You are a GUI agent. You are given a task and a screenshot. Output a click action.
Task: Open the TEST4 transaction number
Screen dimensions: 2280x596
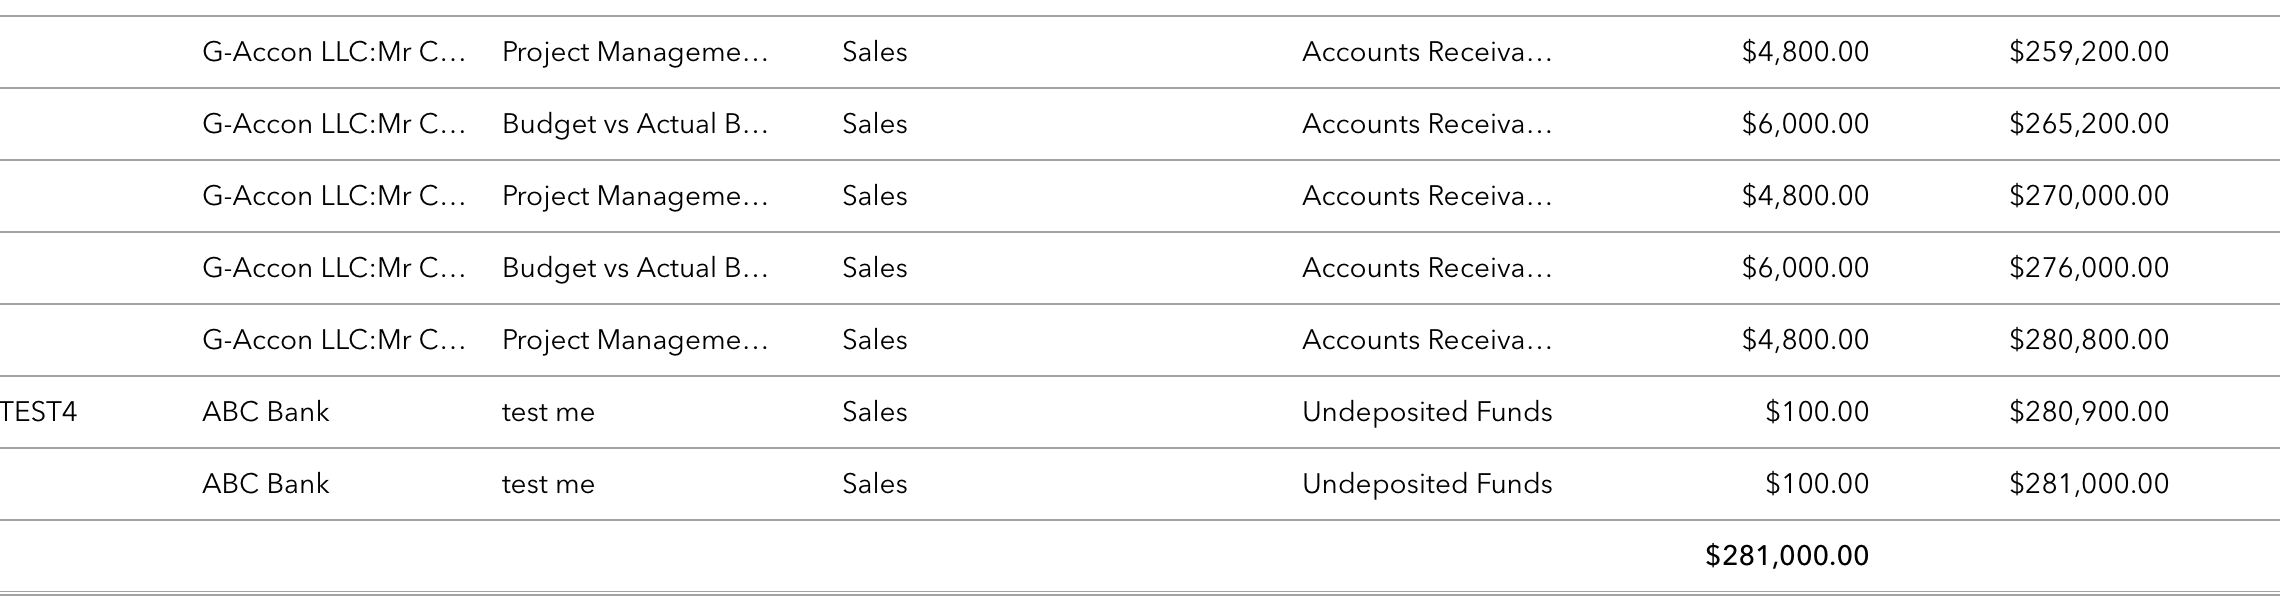click(x=39, y=412)
